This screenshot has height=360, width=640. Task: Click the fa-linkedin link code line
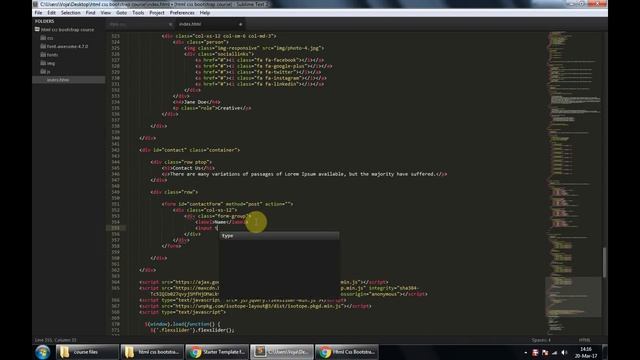260,84
